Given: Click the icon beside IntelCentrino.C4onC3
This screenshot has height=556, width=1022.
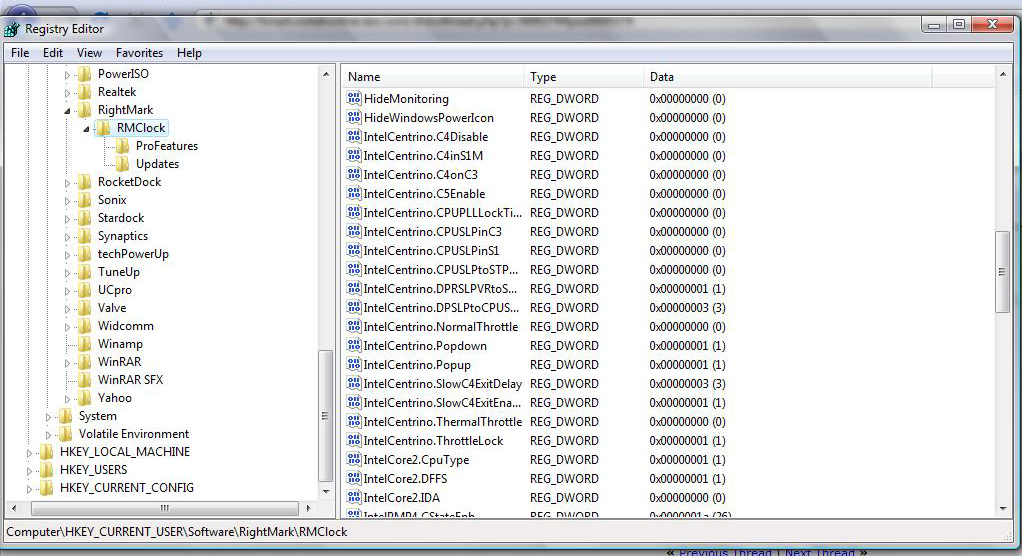Looking at the screenshot, I should pos(354,174).
